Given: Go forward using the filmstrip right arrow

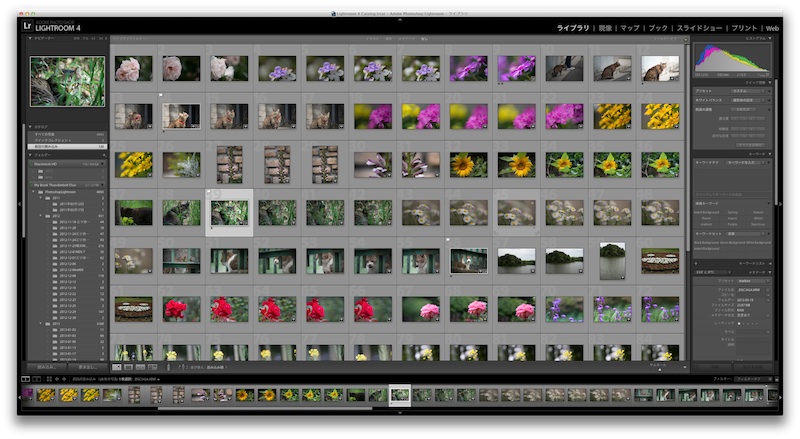Looking at the screenshot, I should (x=63, y=379).
